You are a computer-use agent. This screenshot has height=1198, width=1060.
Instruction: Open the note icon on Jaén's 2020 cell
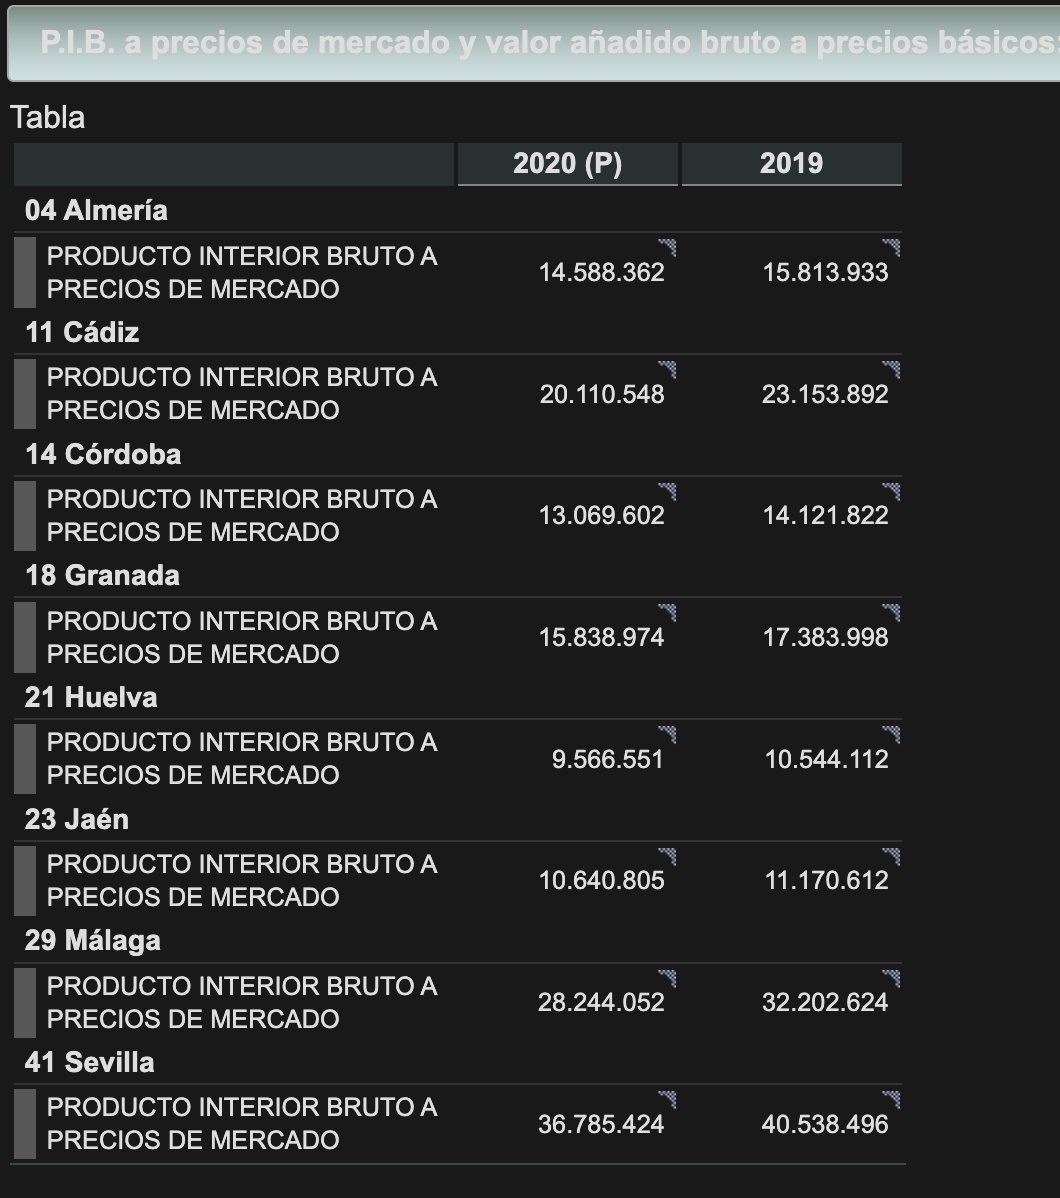point(667,856)
